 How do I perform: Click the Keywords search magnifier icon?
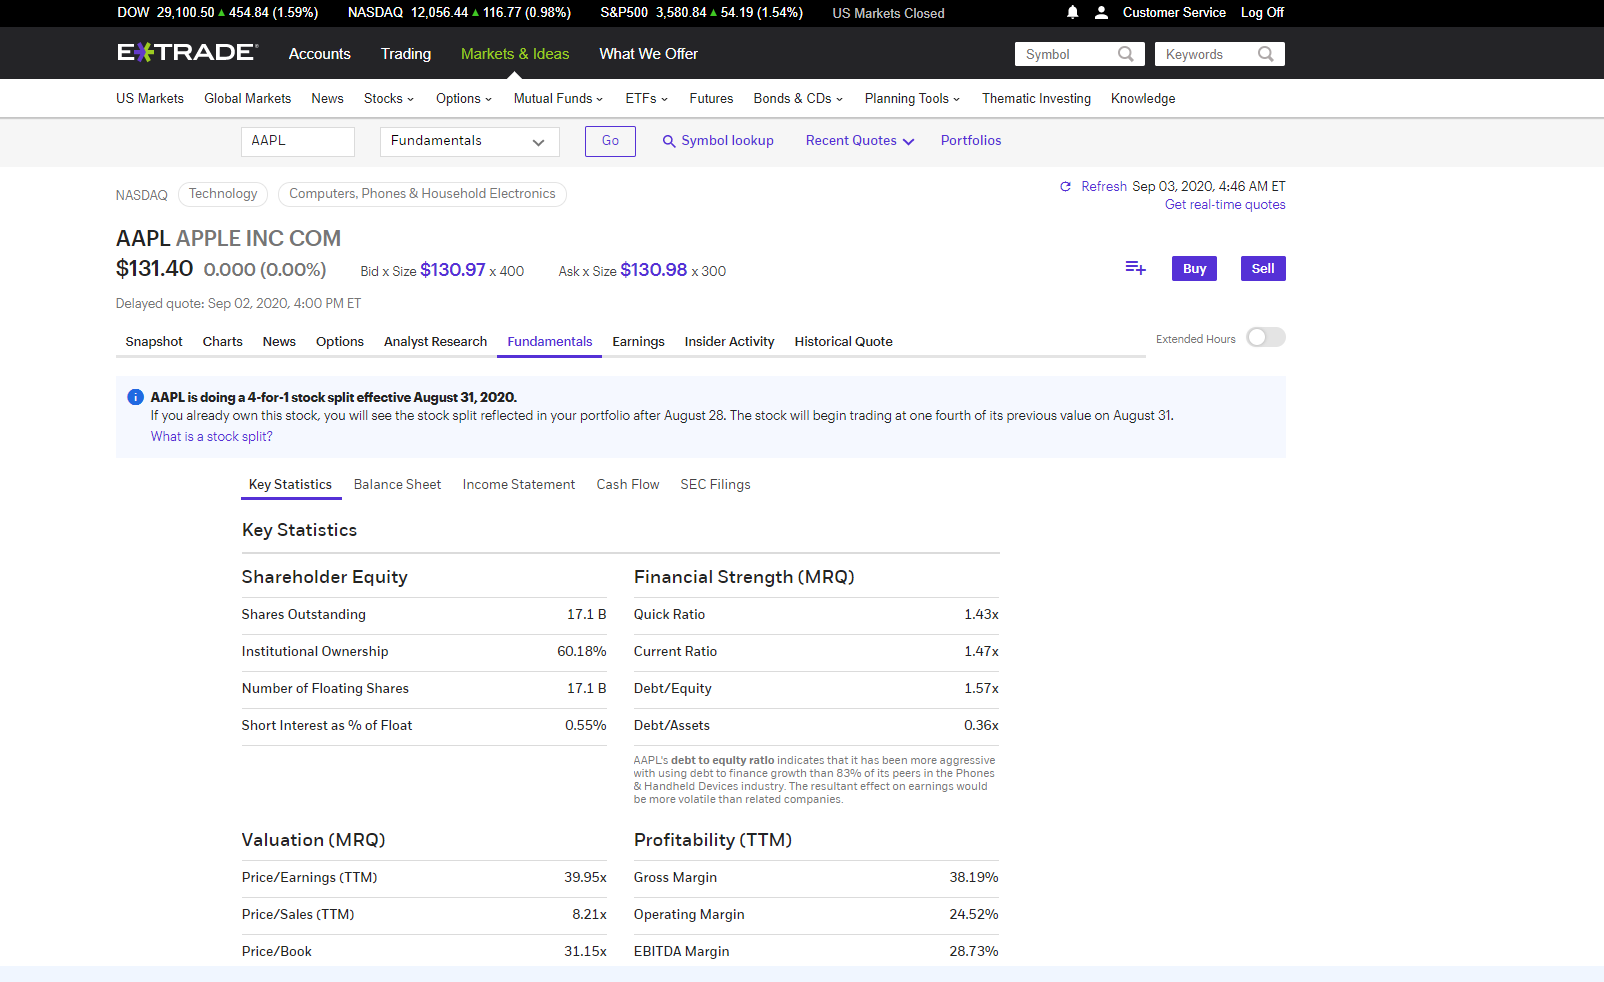coord(1266,54)
